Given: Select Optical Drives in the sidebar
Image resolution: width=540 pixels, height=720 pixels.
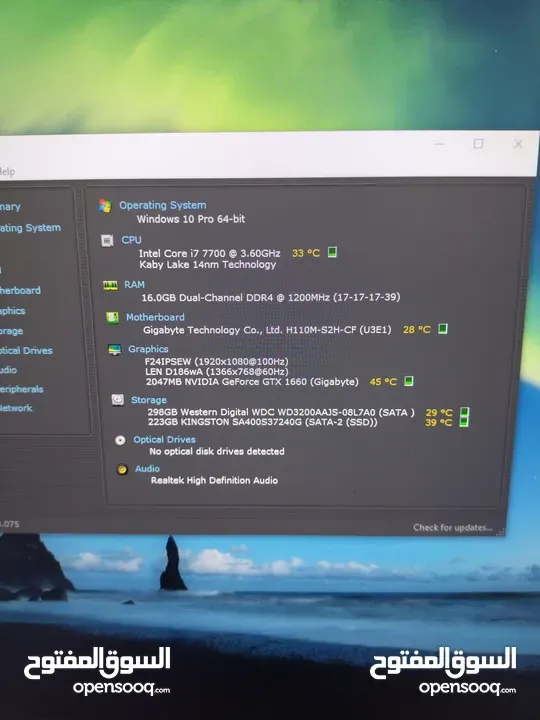Looking at the screenshot, I should [26, 350].
